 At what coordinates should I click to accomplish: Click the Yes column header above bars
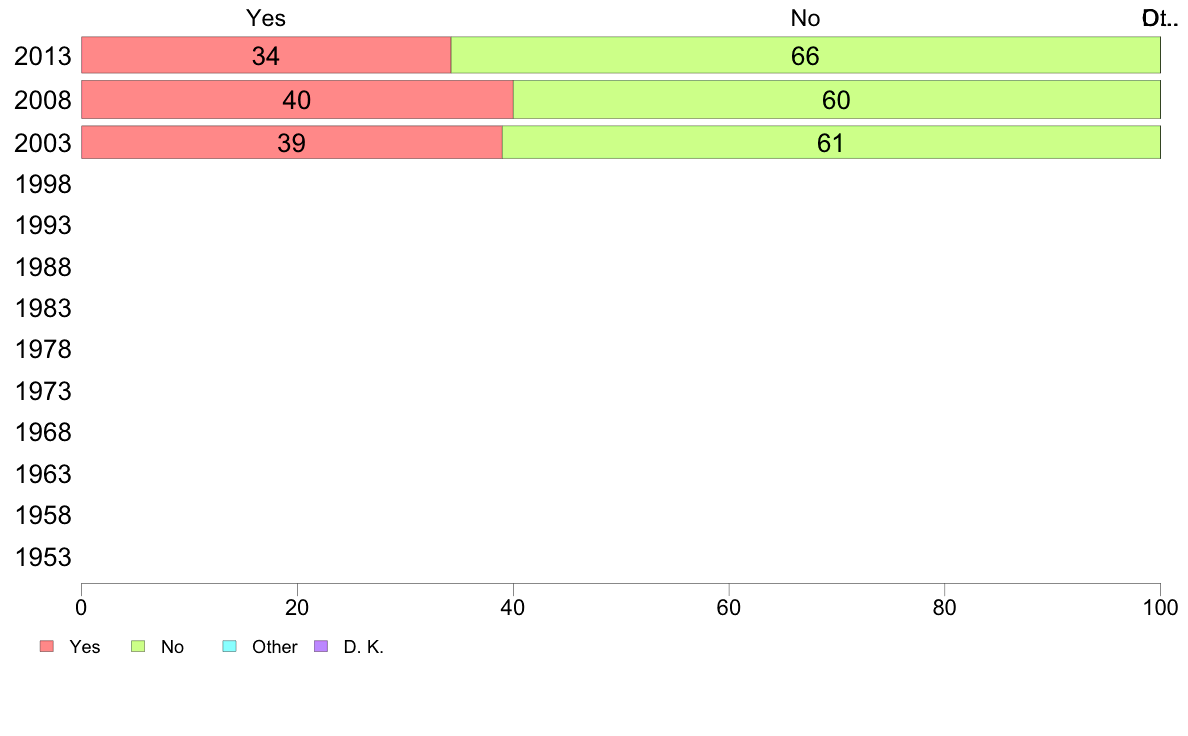pyautogui.click(x=266, y=18)
